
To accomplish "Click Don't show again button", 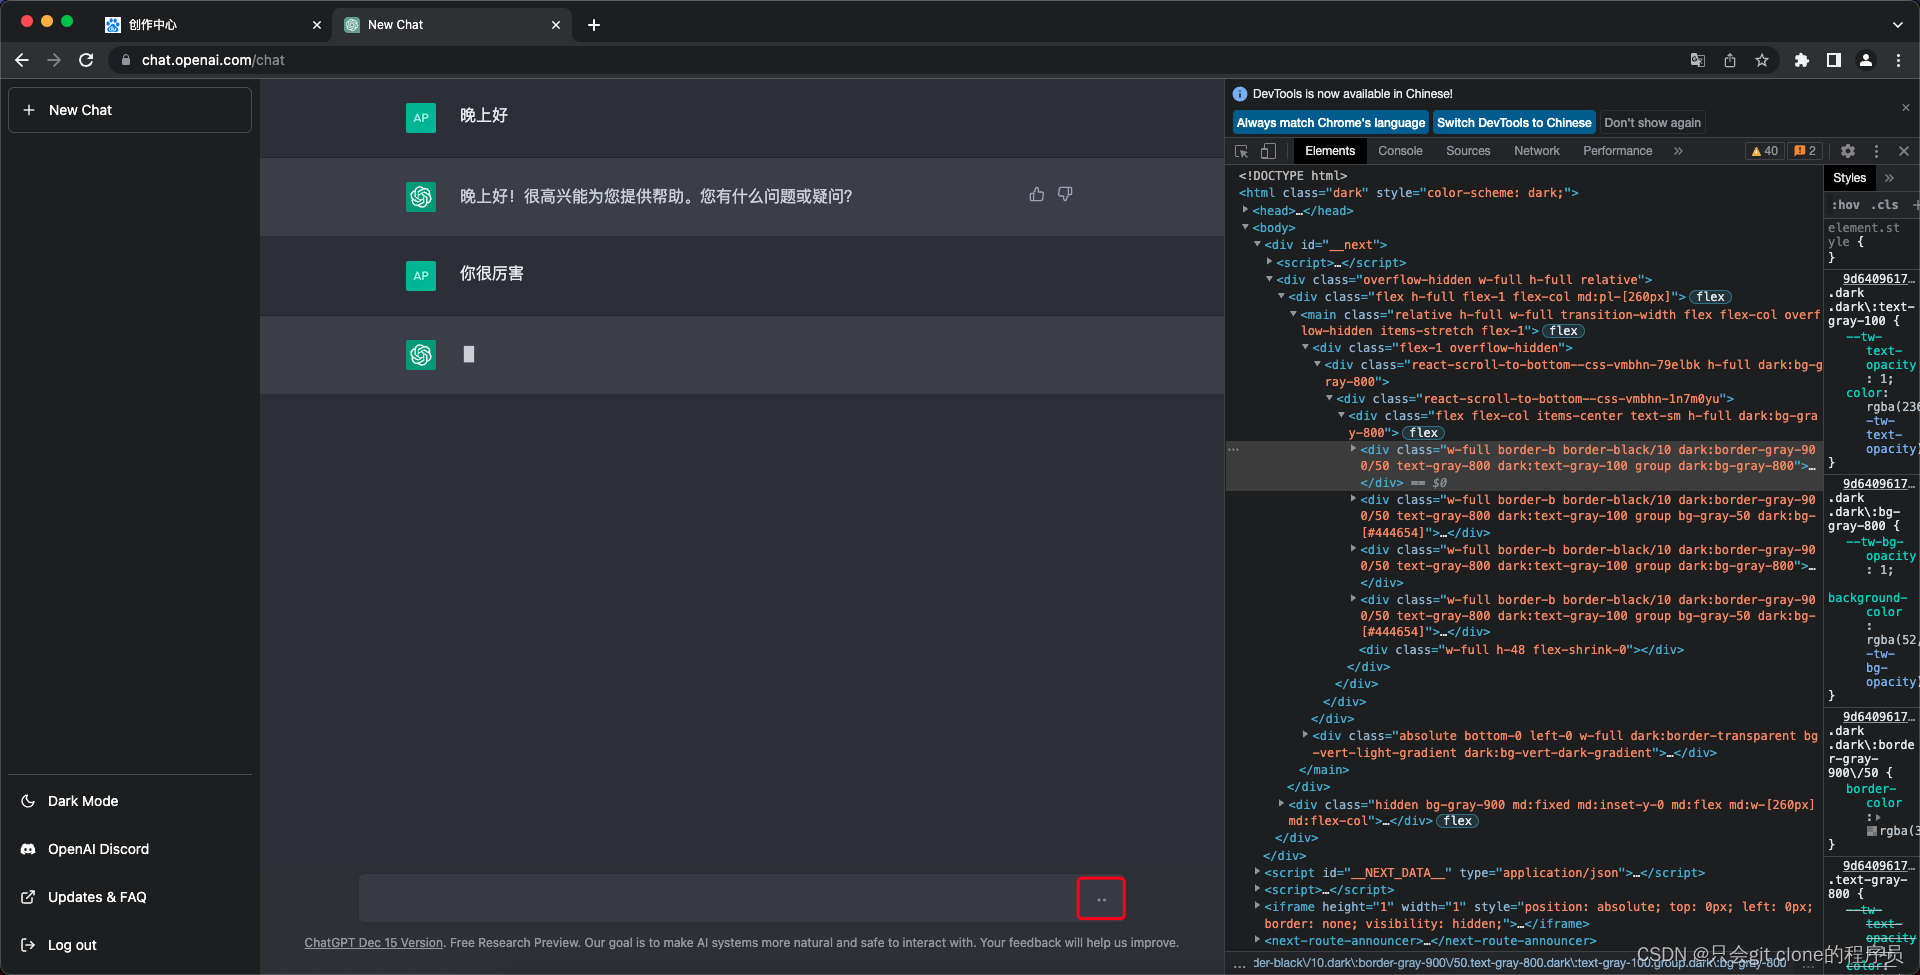I will click(1652, 123).
